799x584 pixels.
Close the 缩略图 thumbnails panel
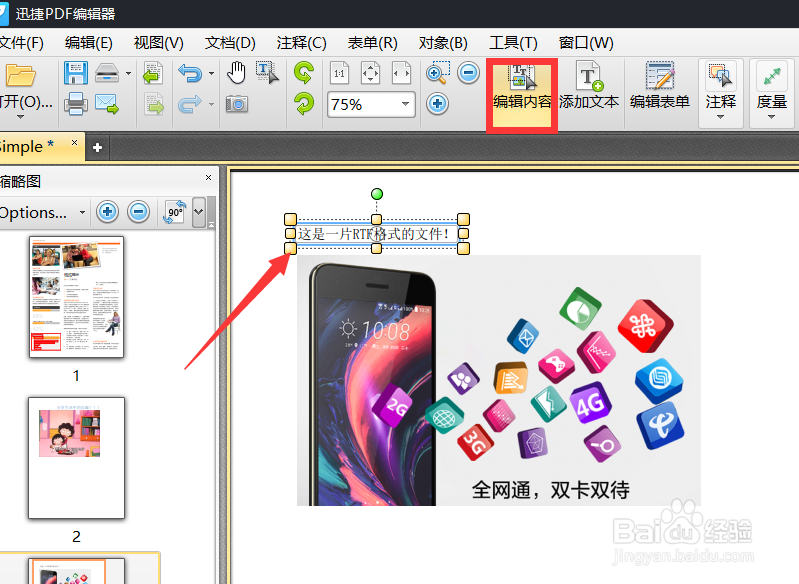point(208,177)
